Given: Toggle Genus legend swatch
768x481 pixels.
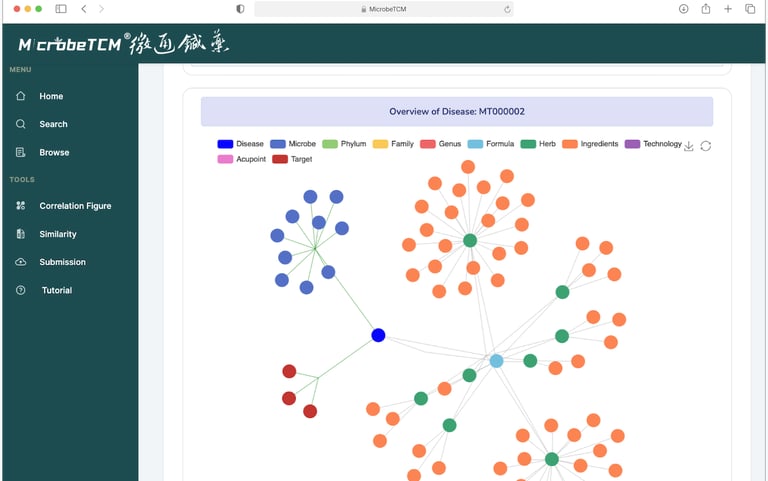Looking at the screenshot, I should pyautogui.click(x=428, y=144).
